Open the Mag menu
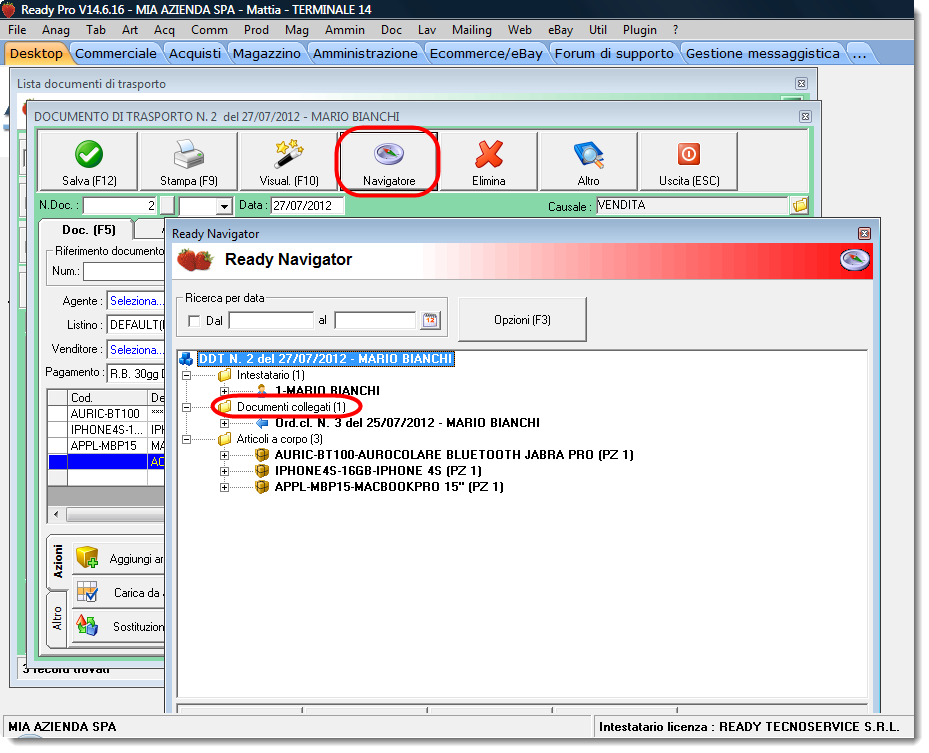This screenshot has width=929, height=753. (296, 30)
